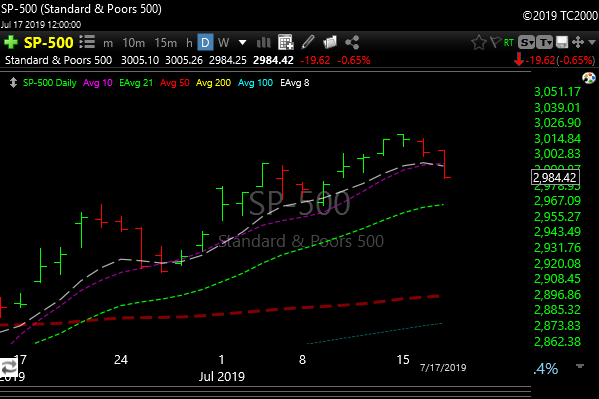
Task: Select the pencil drawing tools icon
Action: pyautogui.click(x=308, y=42)
